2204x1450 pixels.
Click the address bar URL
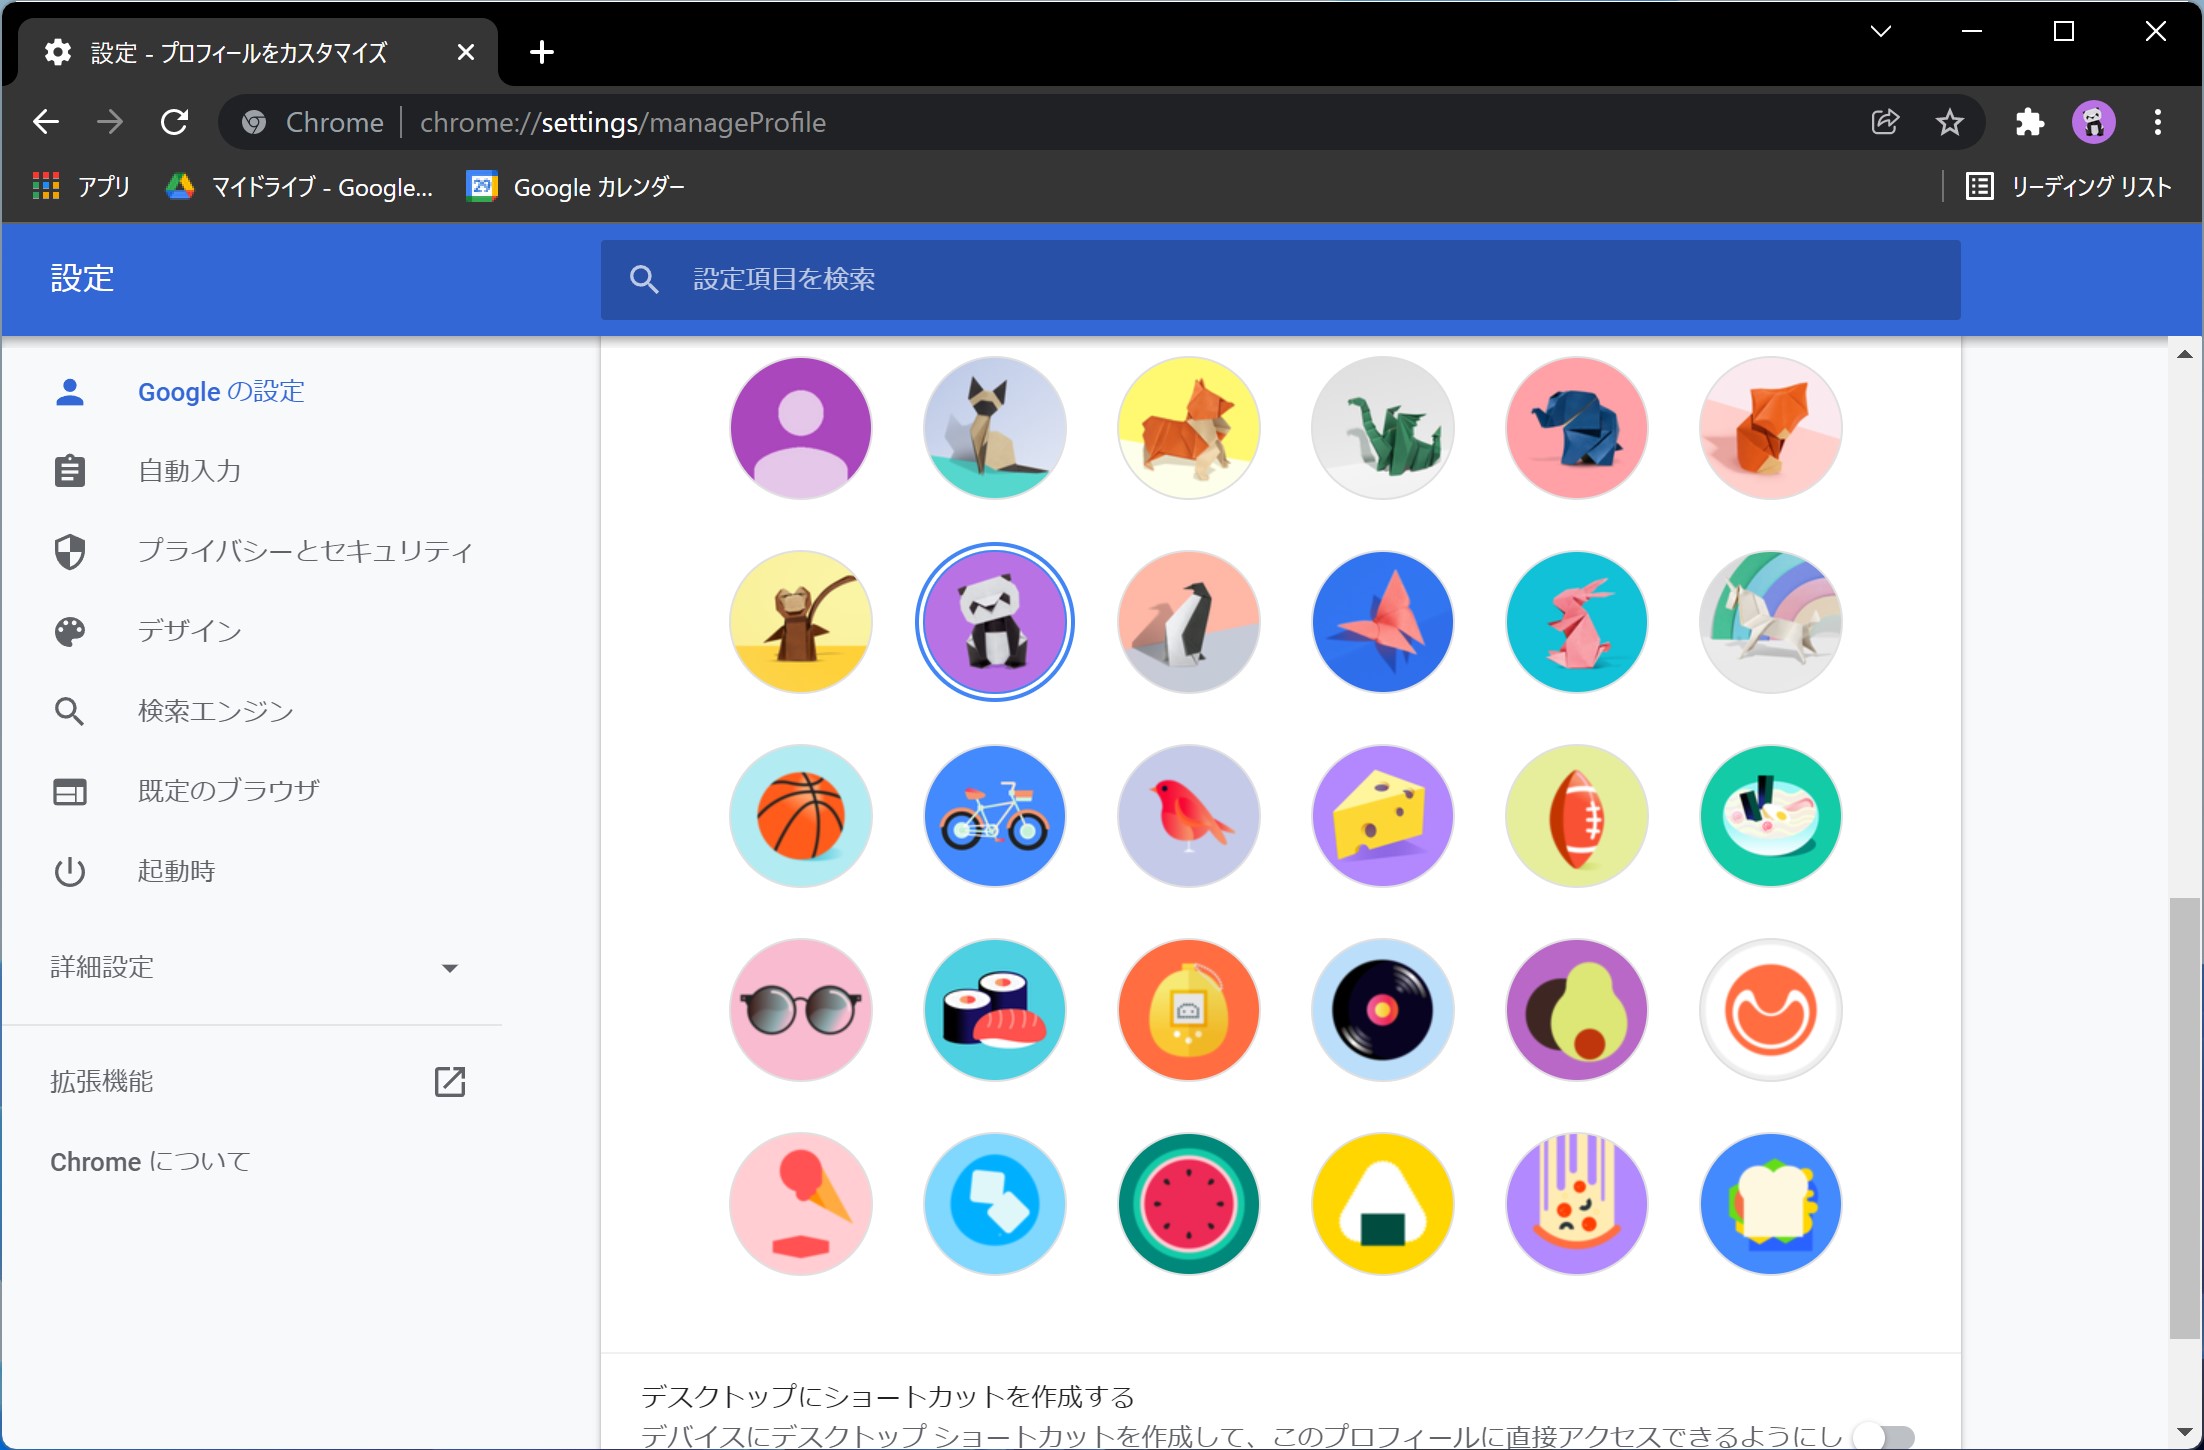click(x=622, y=122)
